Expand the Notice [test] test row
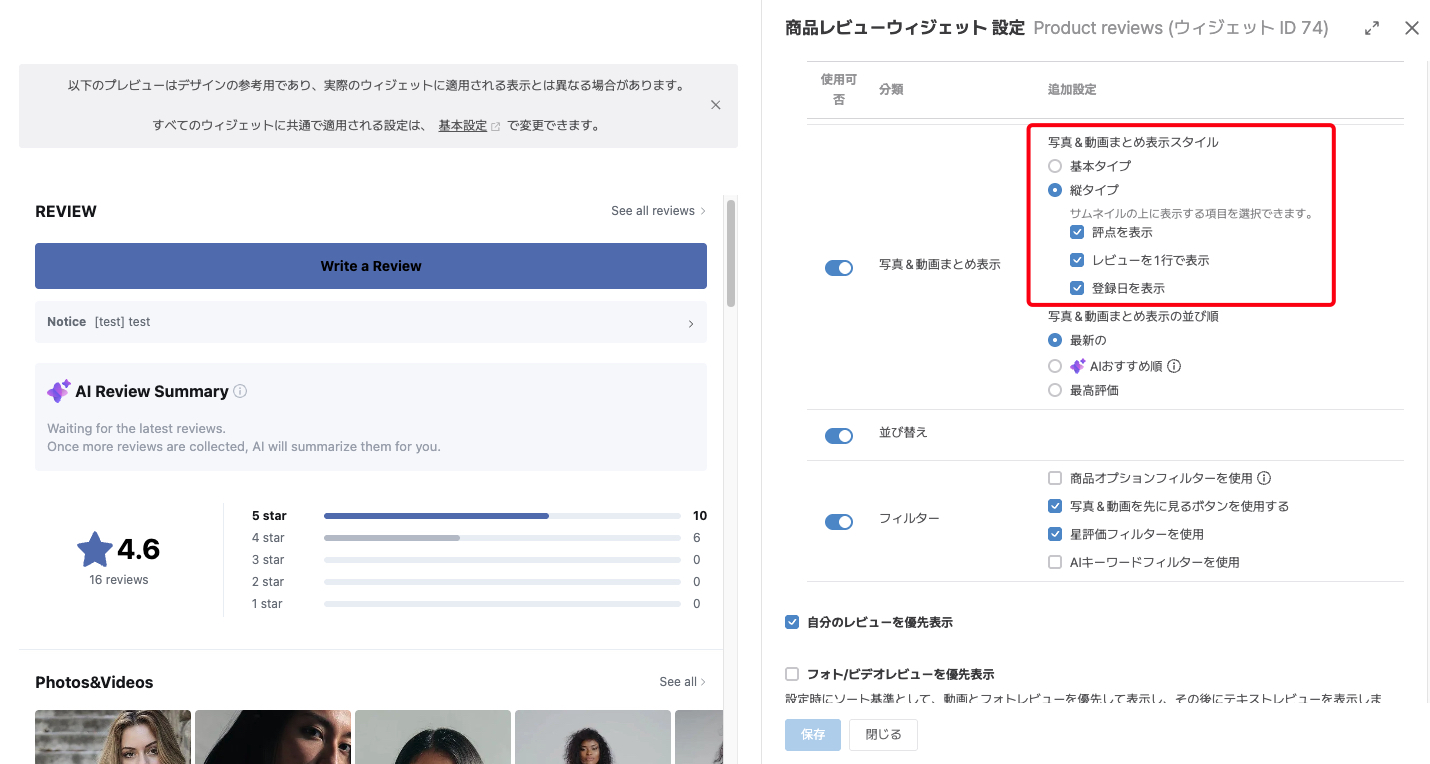Image resolution: width=1430 pixels, height=764 pixels. 371,322
